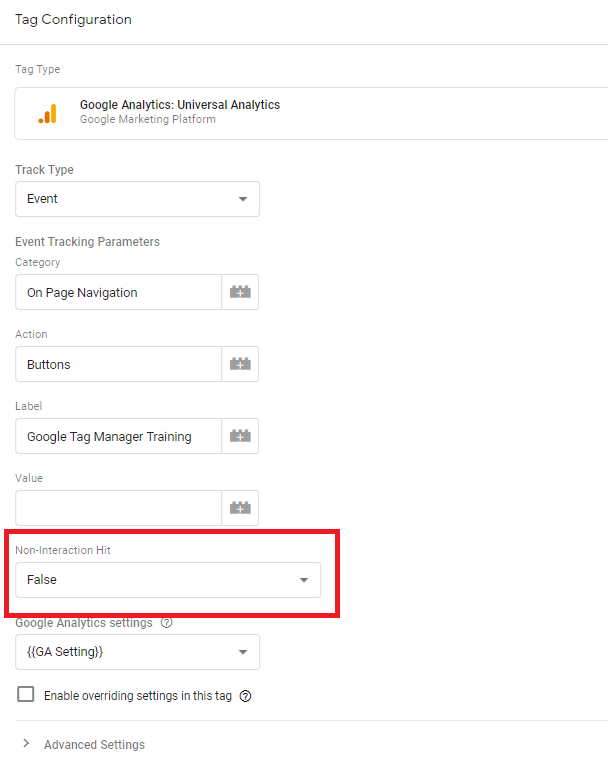The image size is (608, 759).
Task: Click the On Page Navigation category field
Action: [119, 292]
